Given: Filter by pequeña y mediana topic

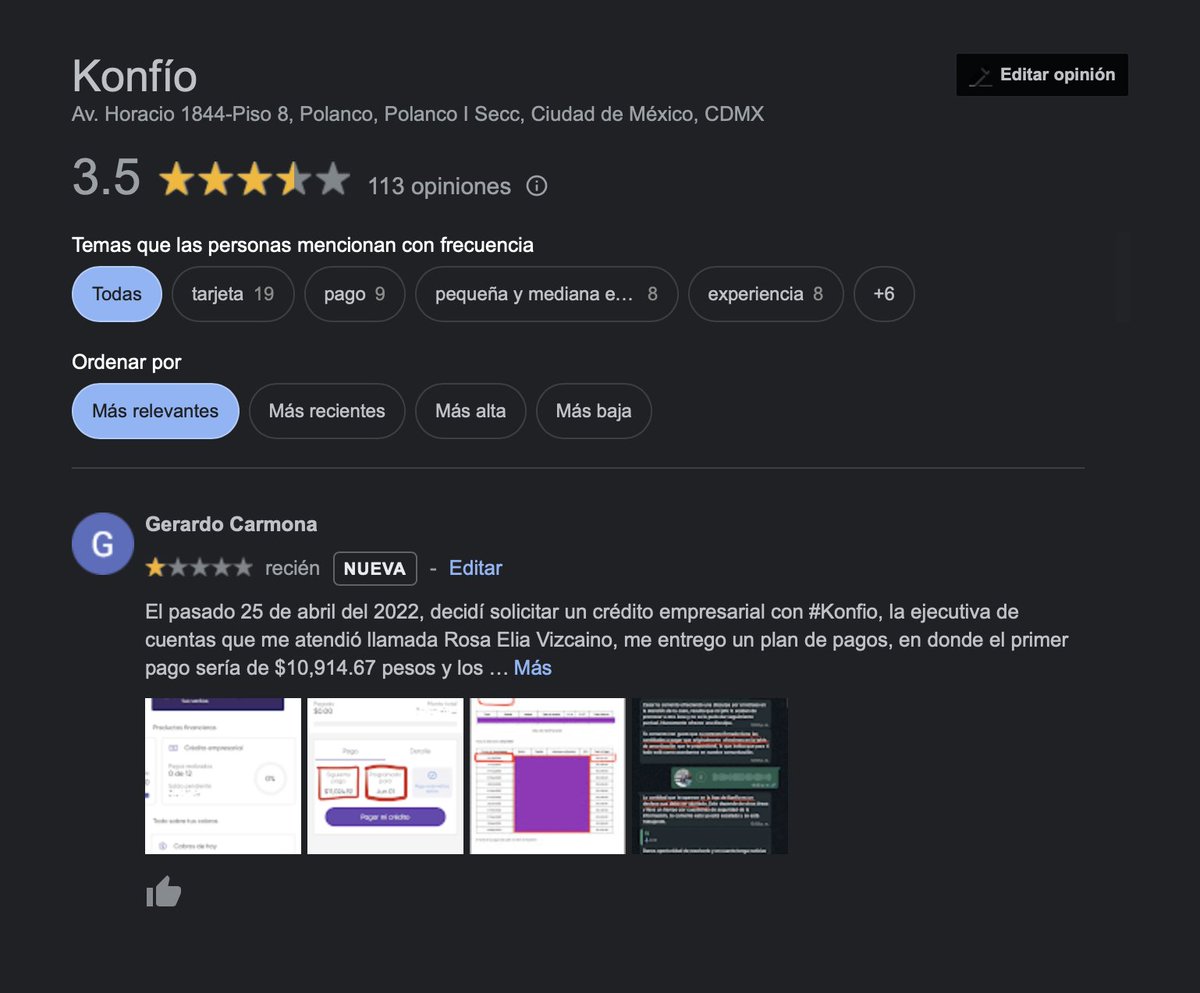Looking at the screenshot, I should coord(546,294).
